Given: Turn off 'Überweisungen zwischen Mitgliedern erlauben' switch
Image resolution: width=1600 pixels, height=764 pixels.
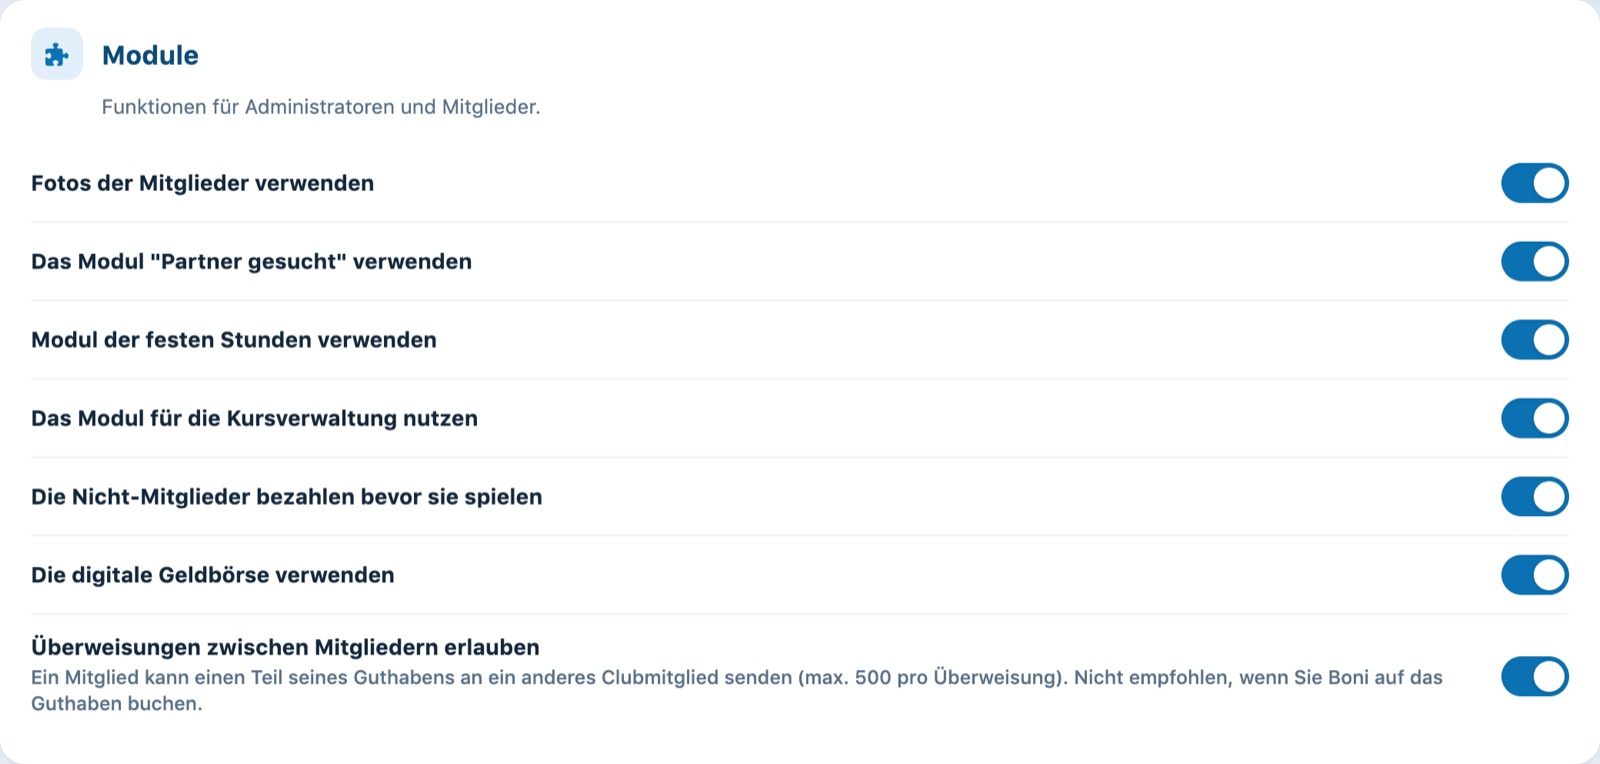Looking at the screenshot, I should tap(1534, 676).
